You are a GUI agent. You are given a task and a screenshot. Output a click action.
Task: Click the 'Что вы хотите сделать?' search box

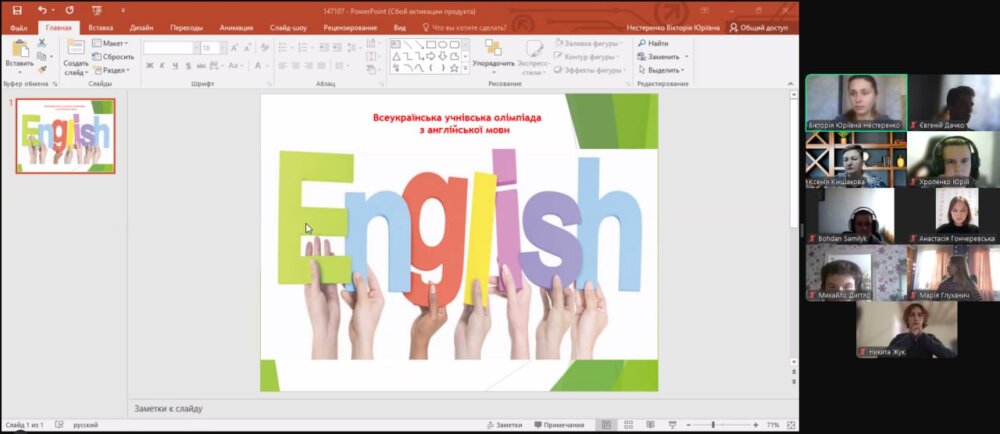(465, 28)
